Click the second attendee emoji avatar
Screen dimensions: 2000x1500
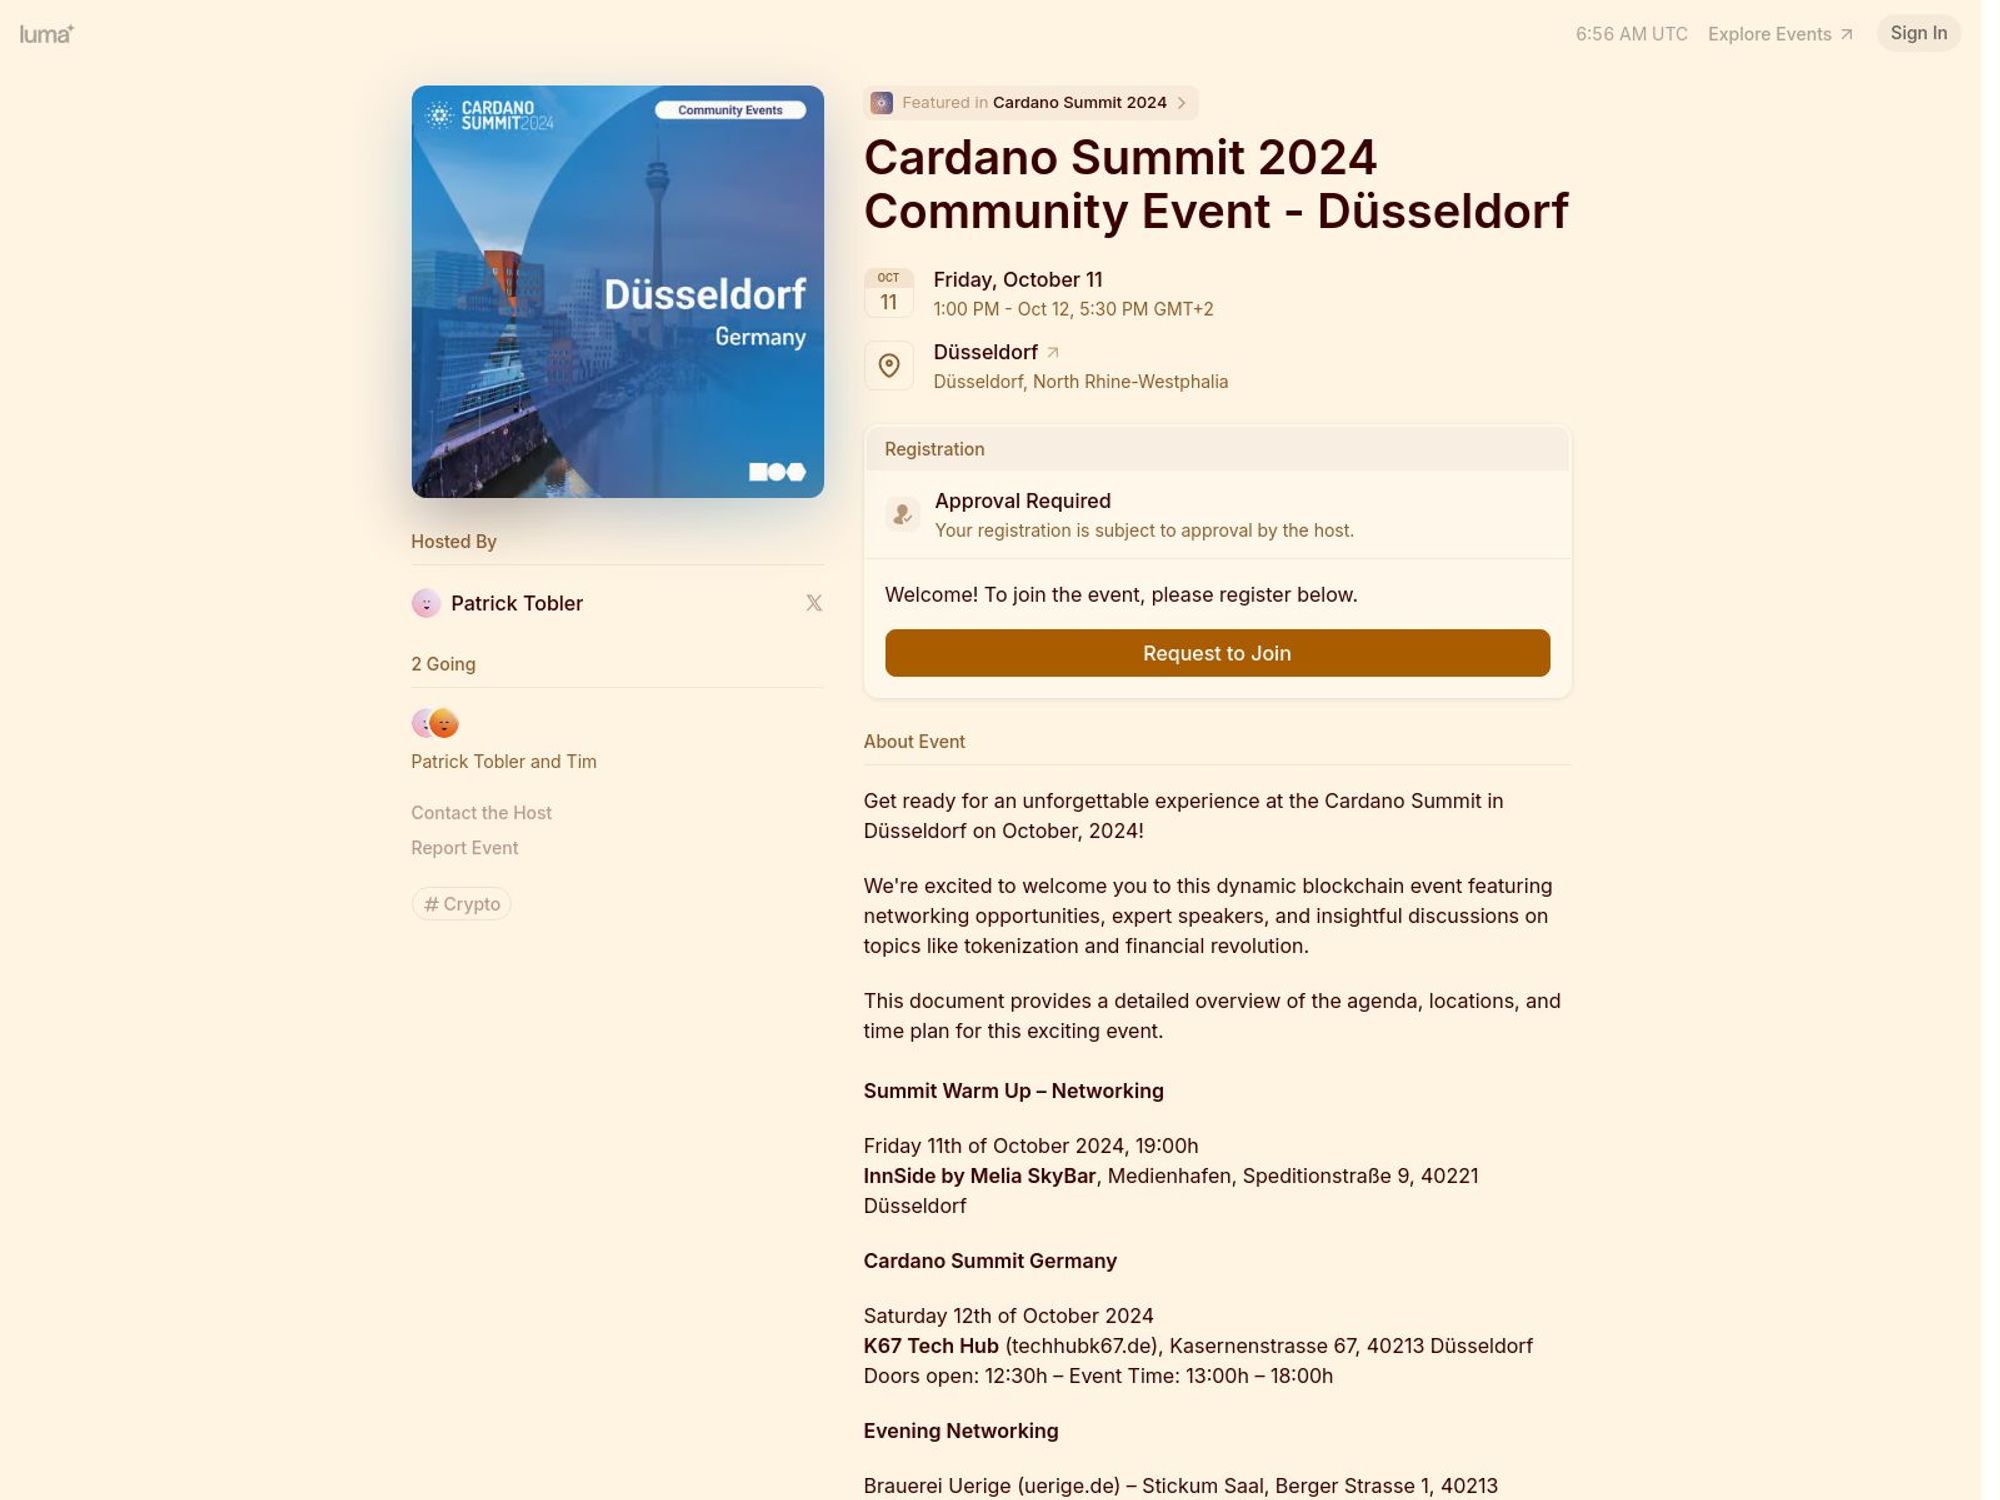tap(444, 723)
